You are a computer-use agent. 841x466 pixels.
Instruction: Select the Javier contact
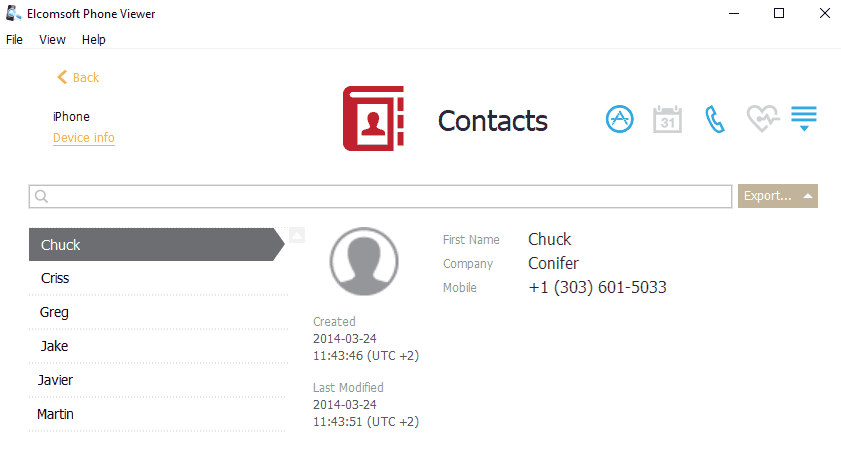point(56,380)
